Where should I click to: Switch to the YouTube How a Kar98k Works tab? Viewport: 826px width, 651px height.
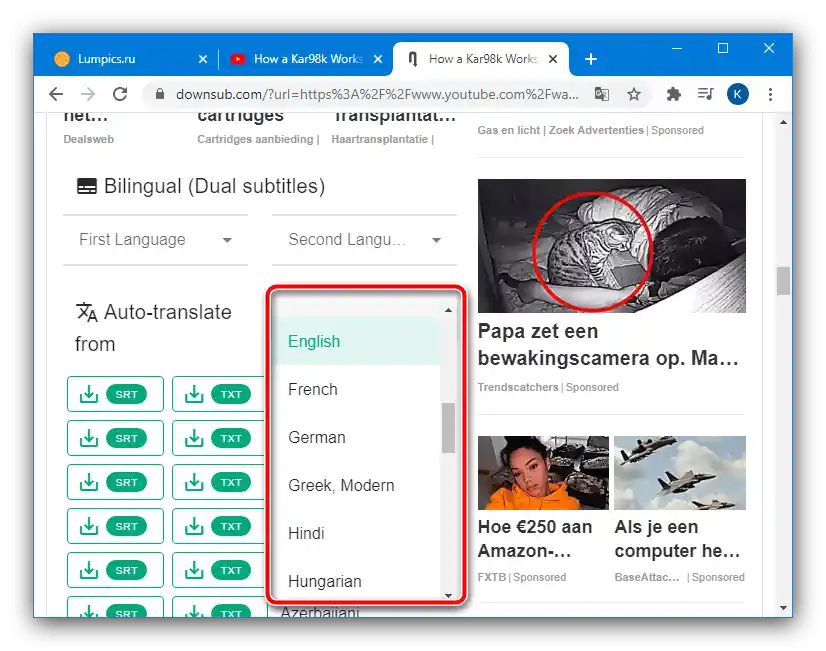click(x=304, y=59)
